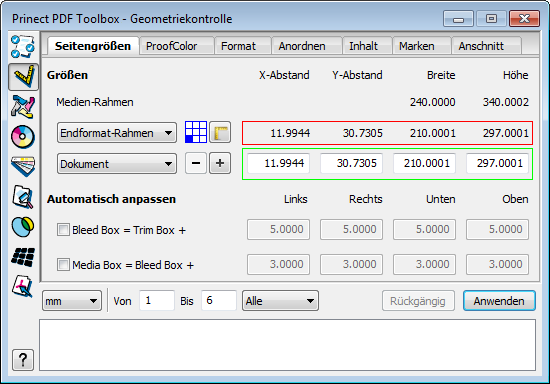Open the mm units dropdown
The width and height of the screenshot is (550, 384).
(72, 301)
